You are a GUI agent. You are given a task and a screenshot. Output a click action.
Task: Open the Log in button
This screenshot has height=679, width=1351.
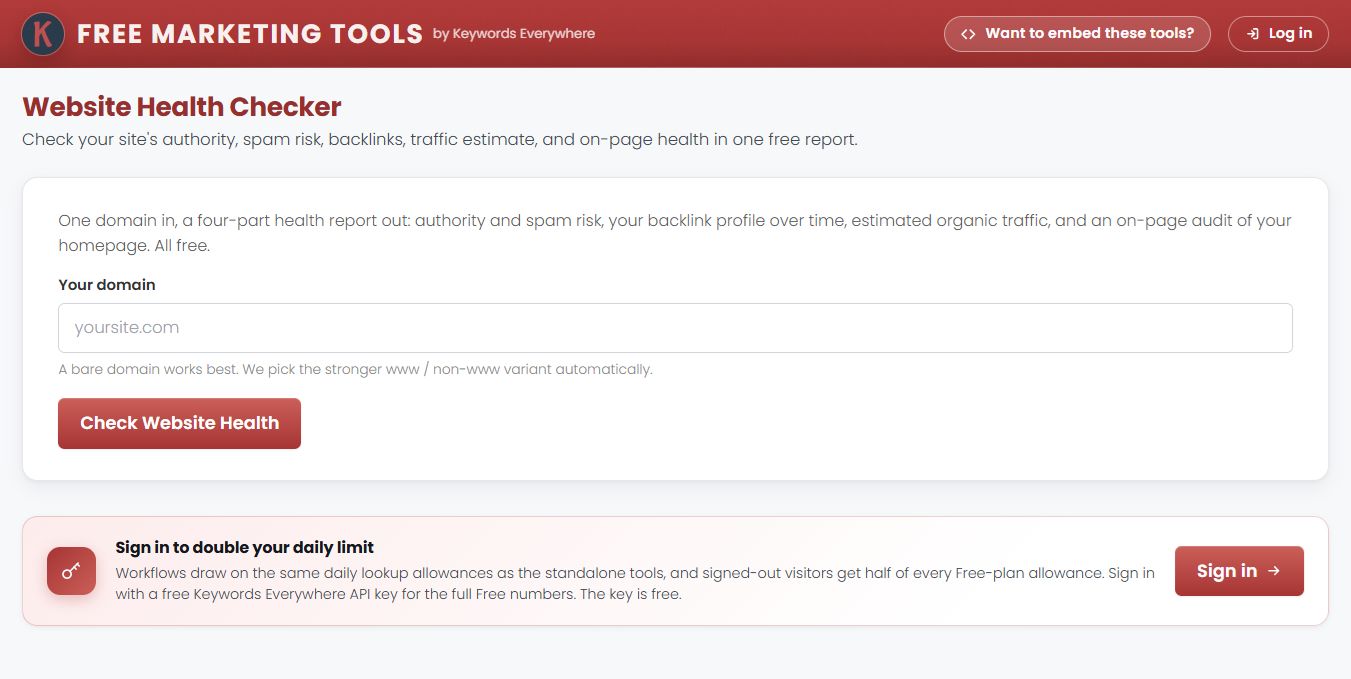tap(1278, 34)
